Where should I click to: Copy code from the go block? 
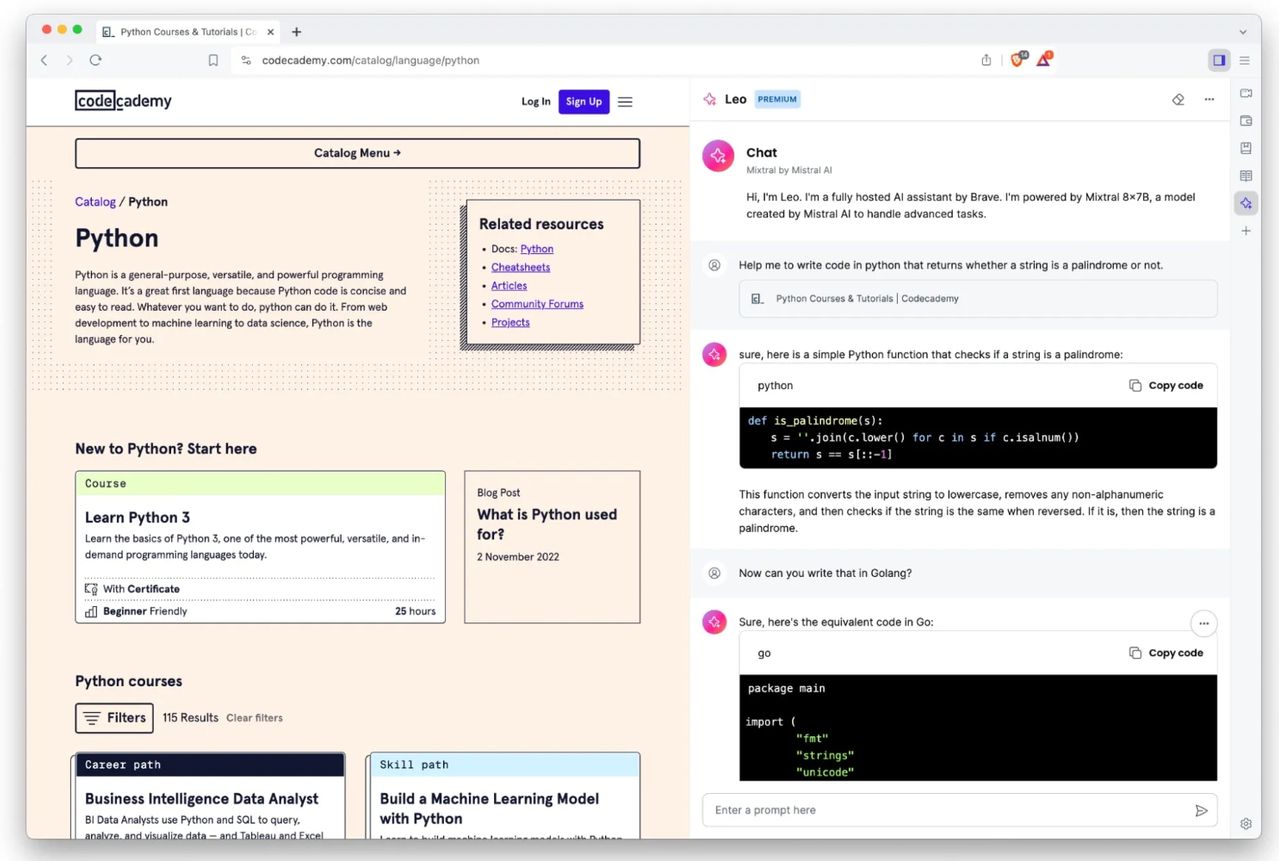[x=1166, y=653]
